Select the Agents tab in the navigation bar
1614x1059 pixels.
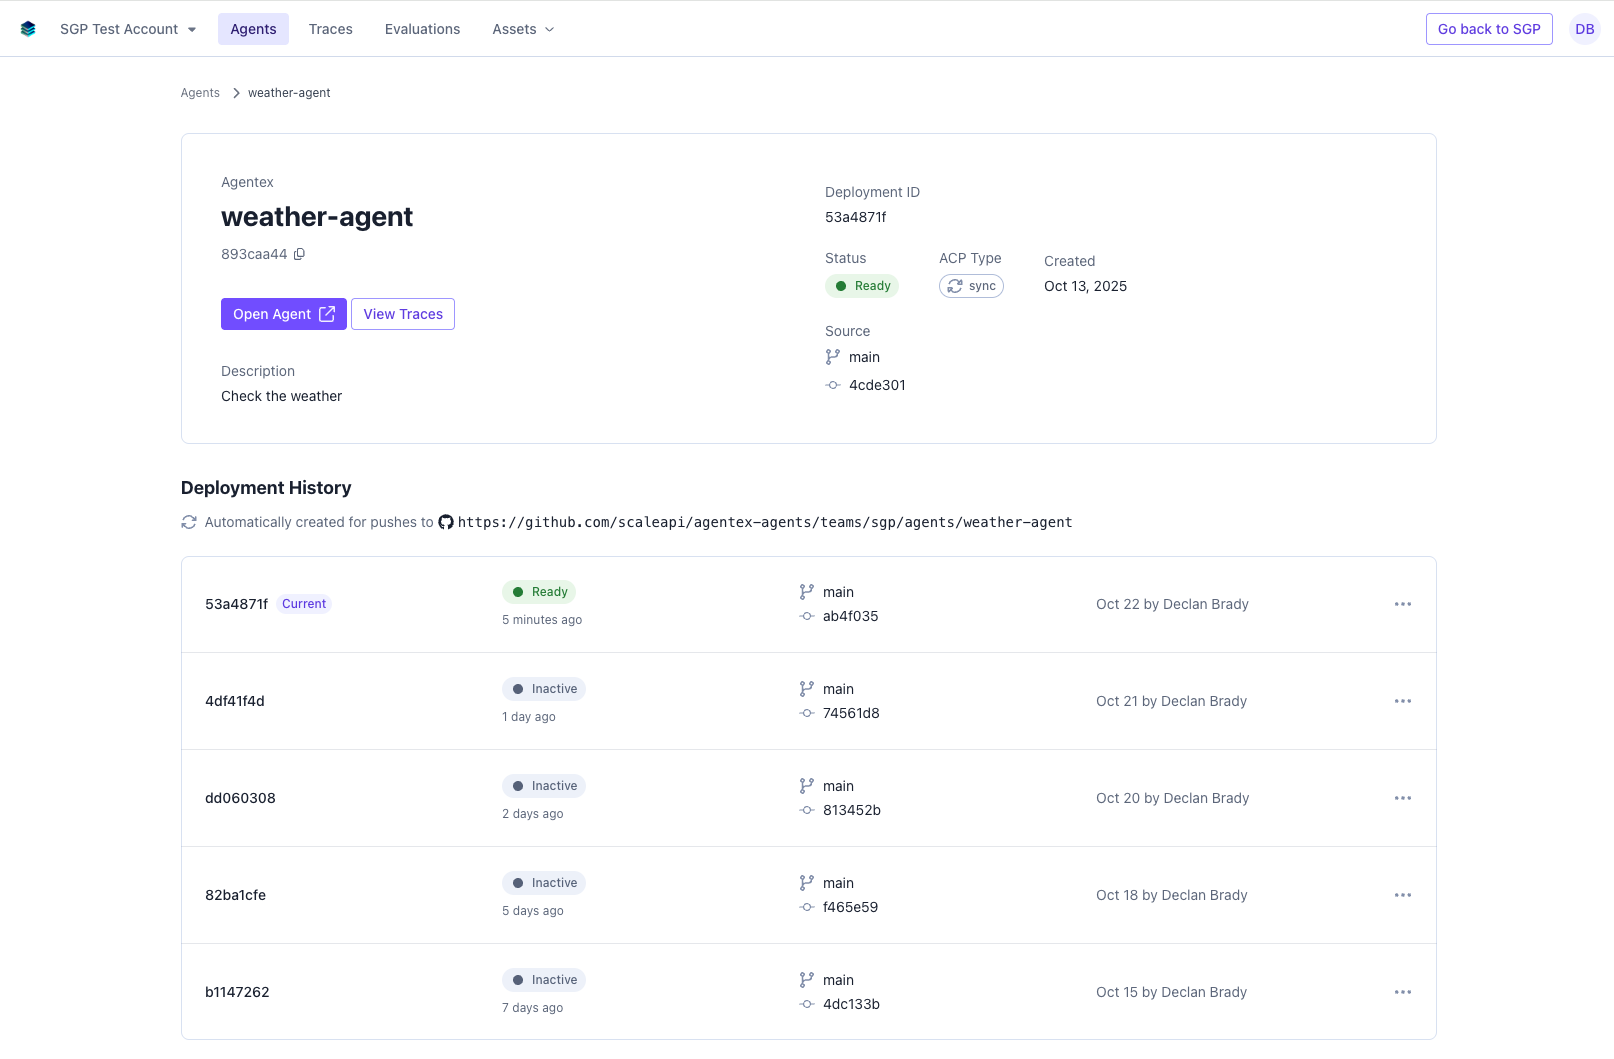pyautogui.click(x=253, y=29)
